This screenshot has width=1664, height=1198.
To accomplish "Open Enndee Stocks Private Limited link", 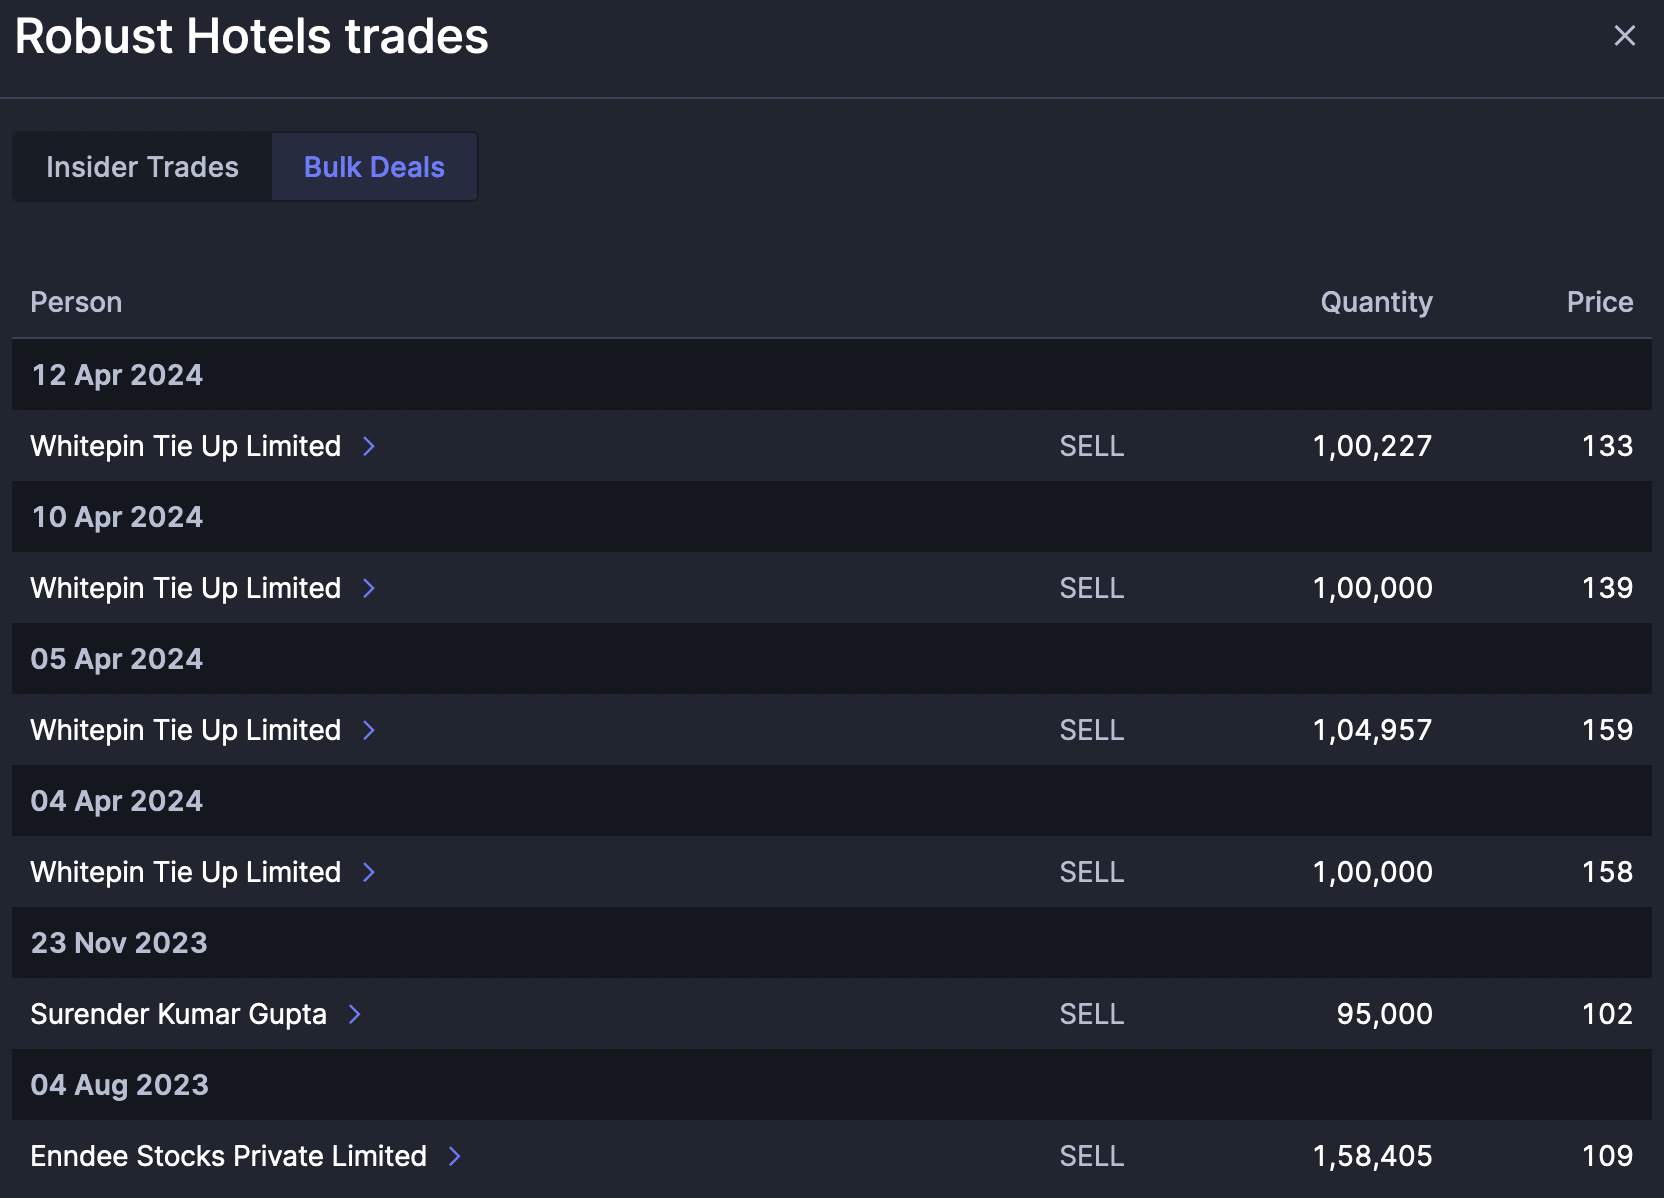I will point(228,1156).
